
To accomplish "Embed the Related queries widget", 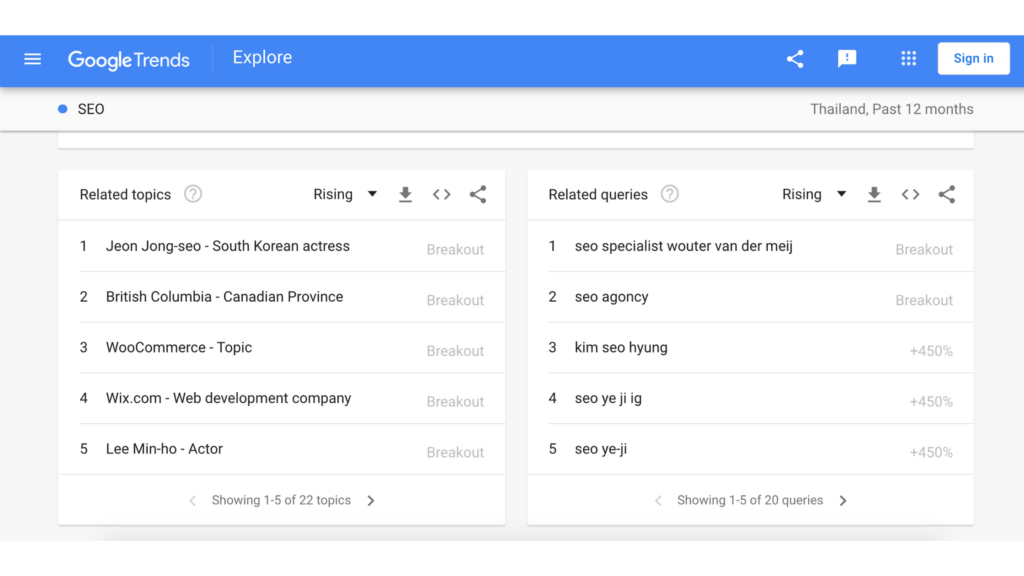I will pyautogui.click(x=910, y=195).
